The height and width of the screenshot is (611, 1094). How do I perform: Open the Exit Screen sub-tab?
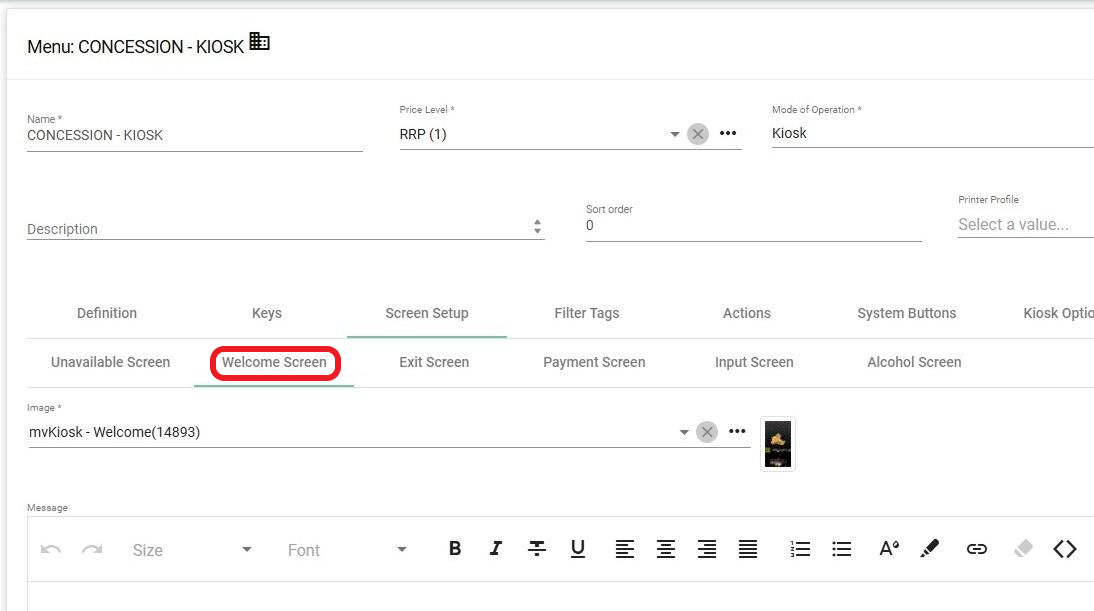tap(434, 362)
